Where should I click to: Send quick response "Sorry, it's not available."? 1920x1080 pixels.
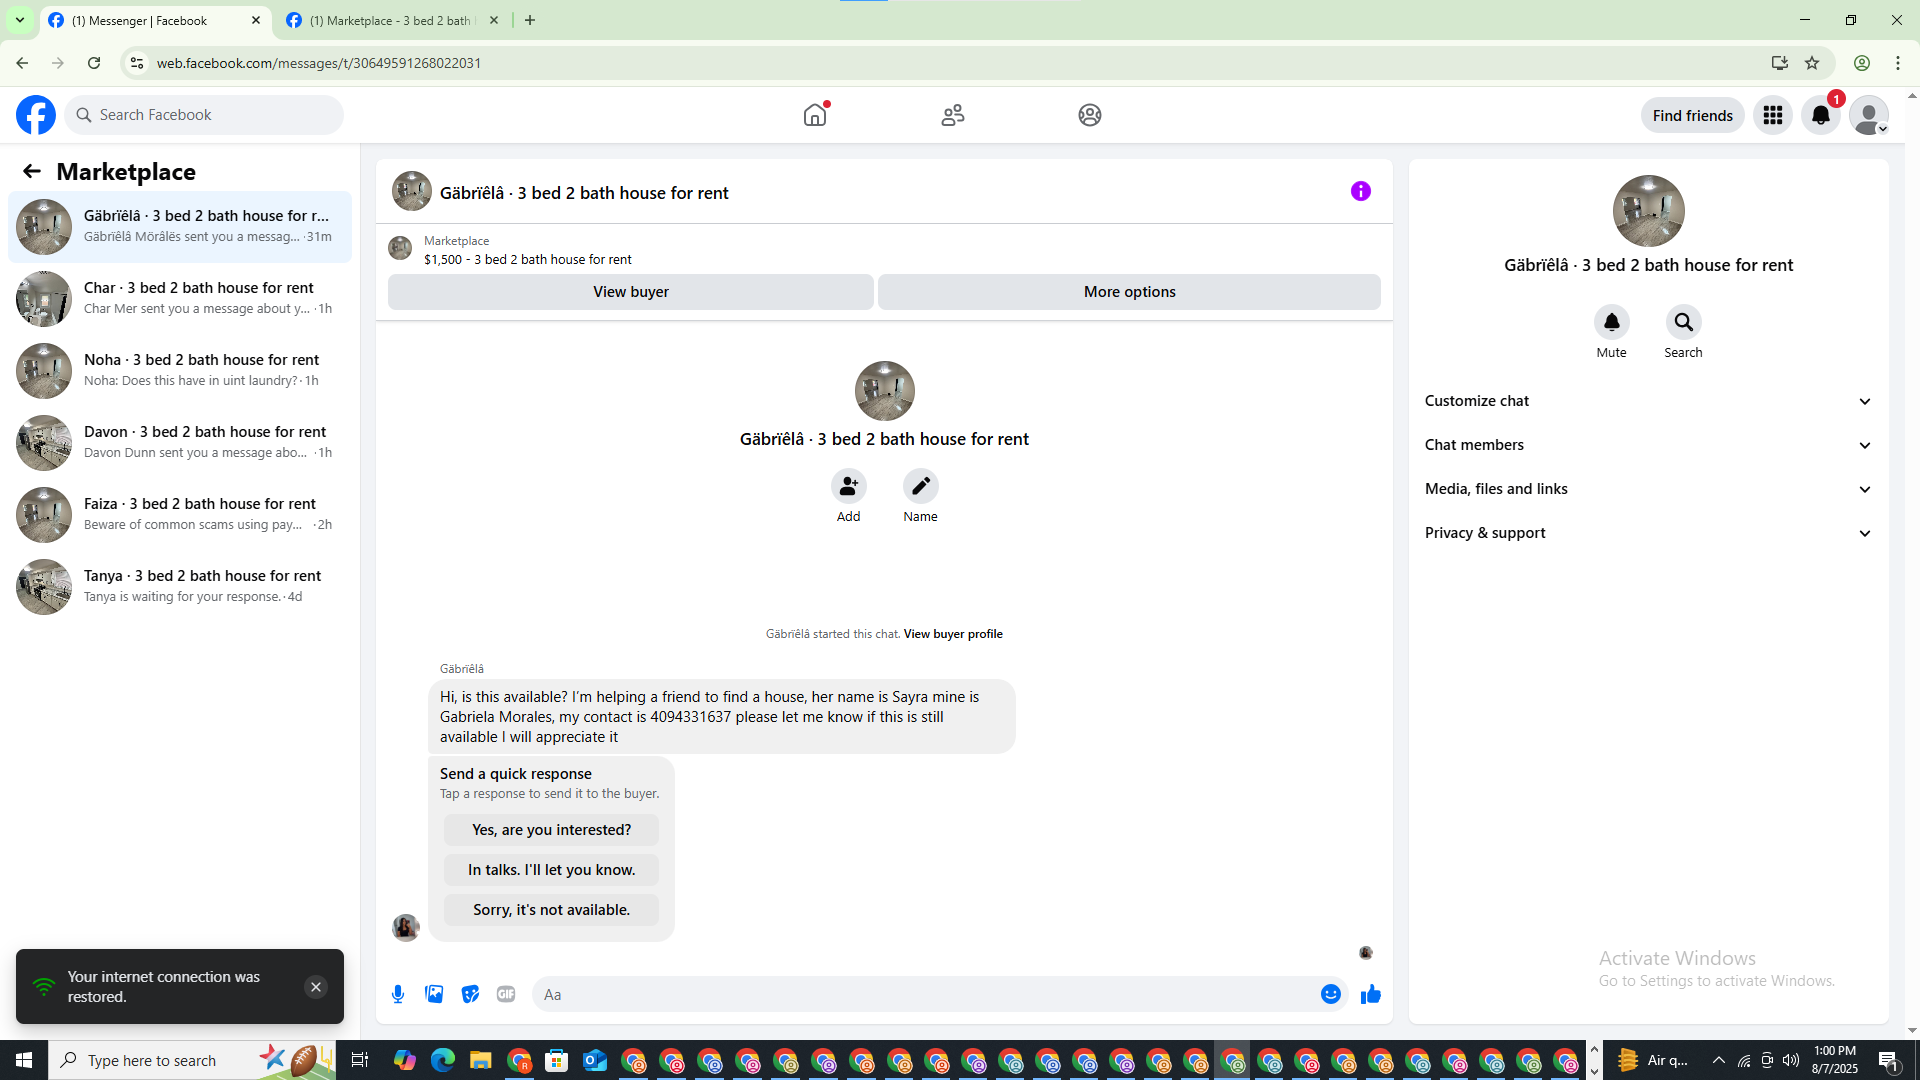(x=551, y=910)
